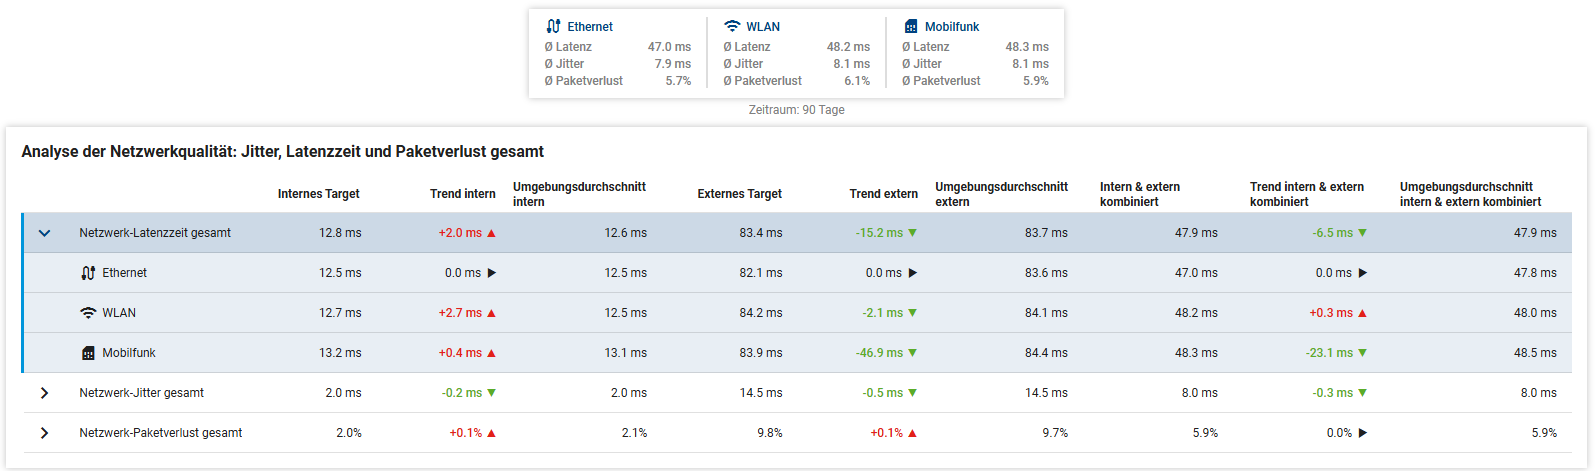The image size is (1595, 471).
Task: Click the Zeitraum: 90 Tage label
Action: pos(796,110)
